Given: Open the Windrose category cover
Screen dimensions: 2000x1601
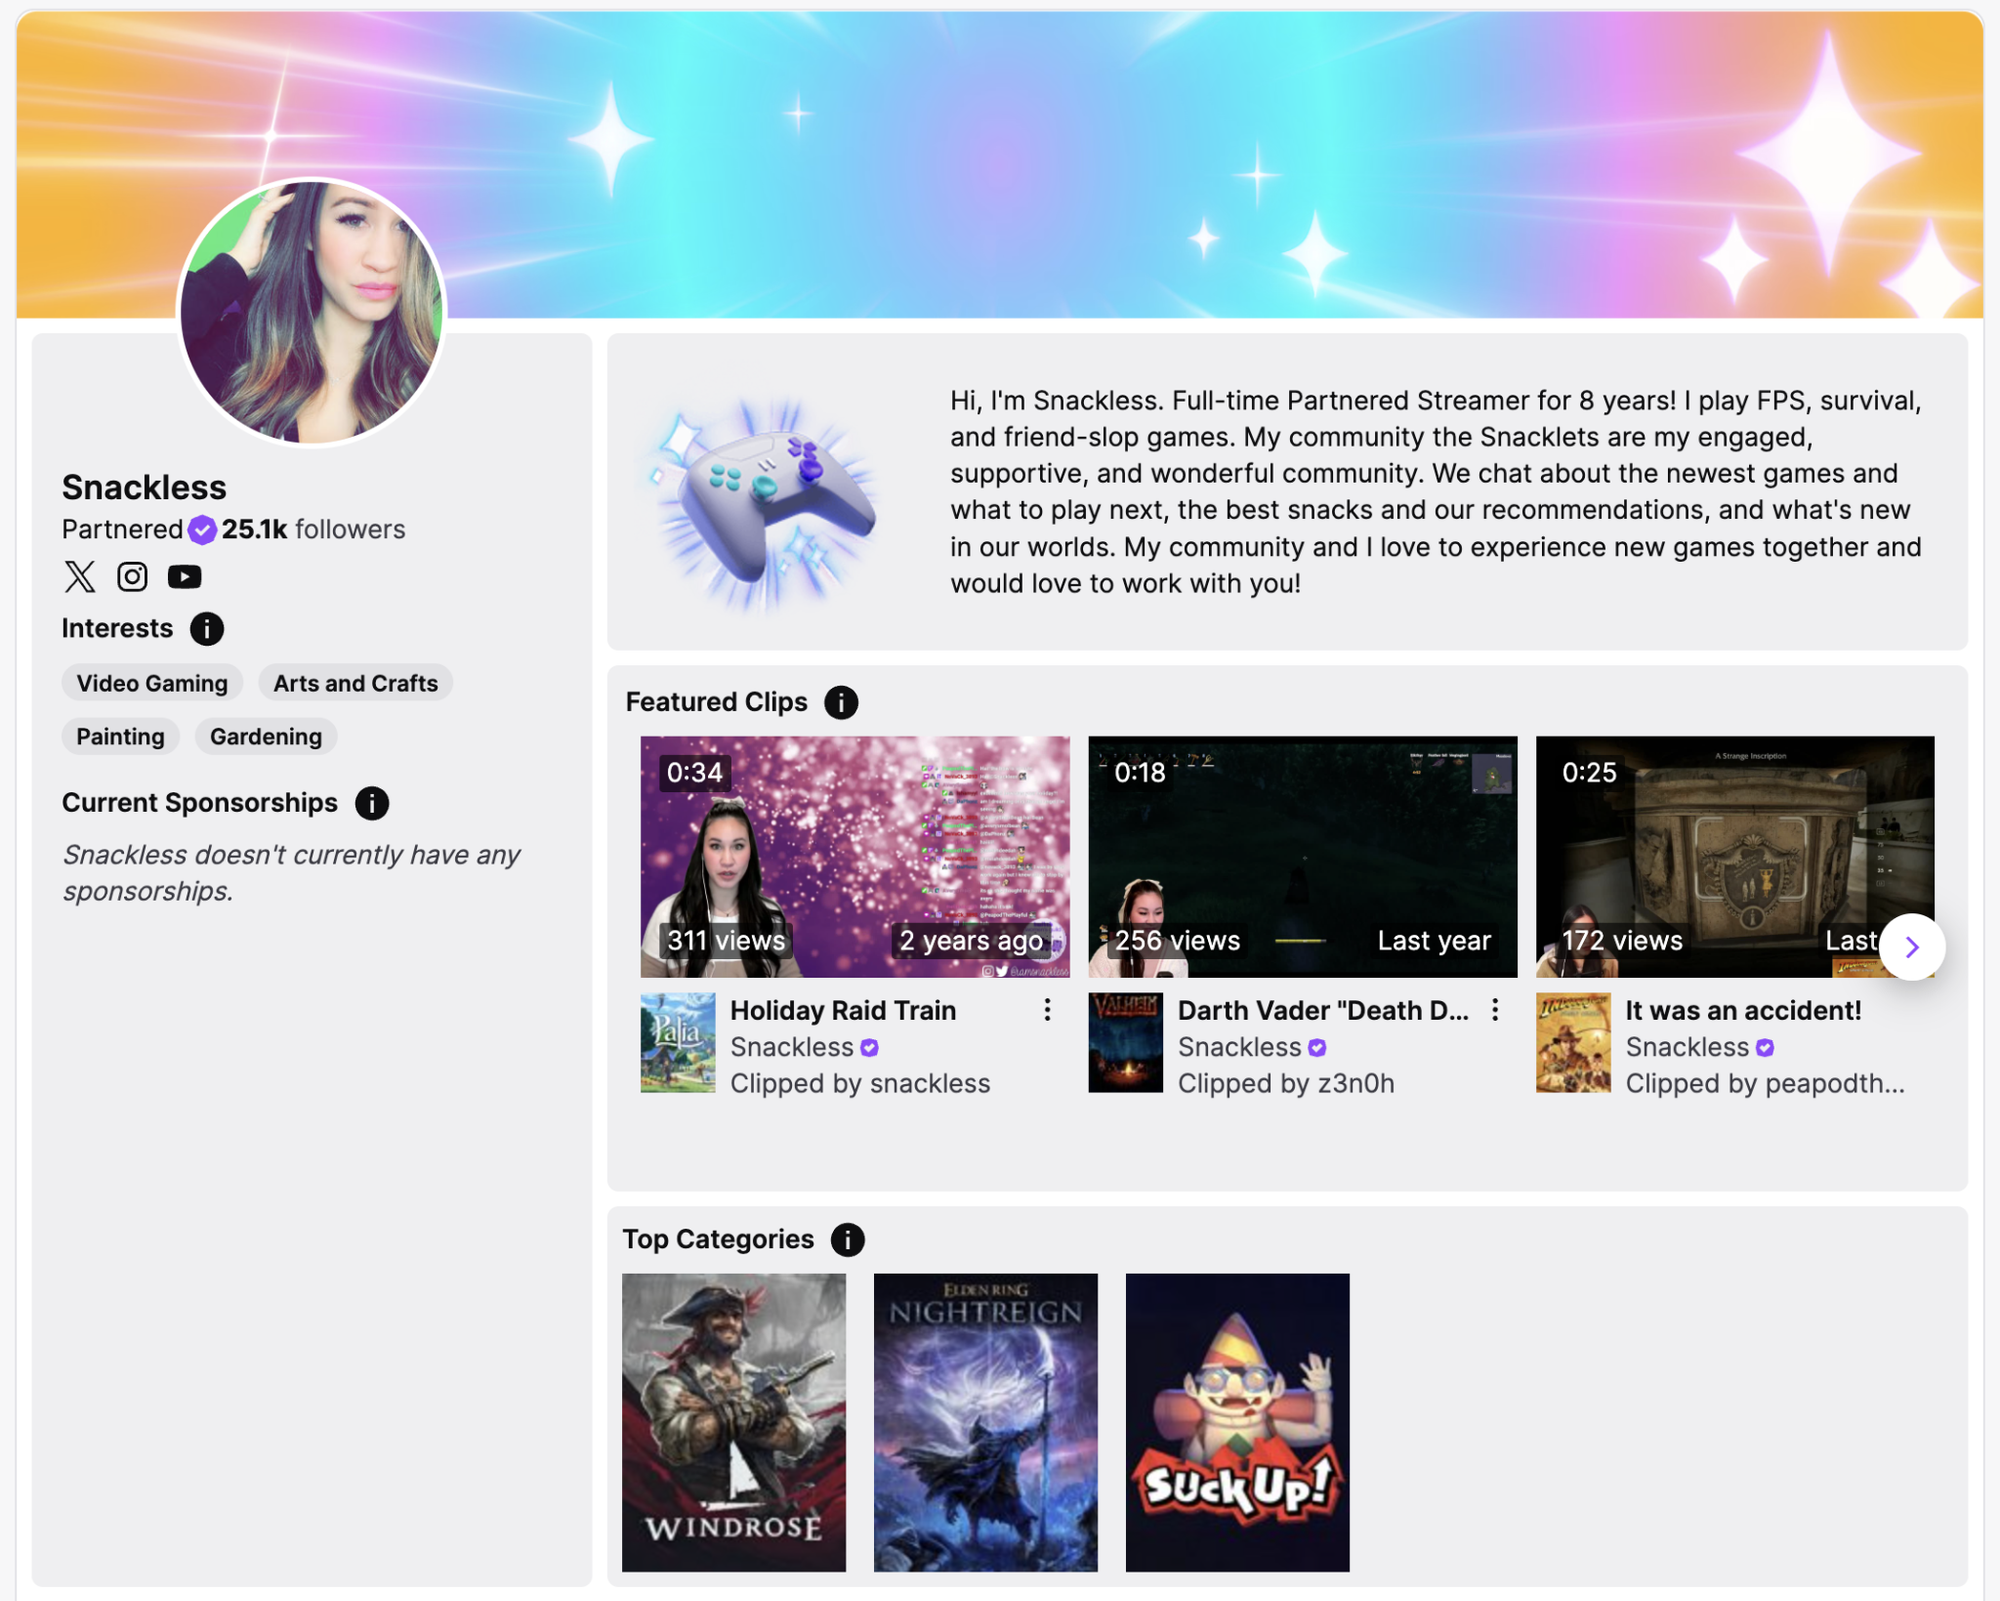Looking at the screenshot, I should coord(734,1422).
